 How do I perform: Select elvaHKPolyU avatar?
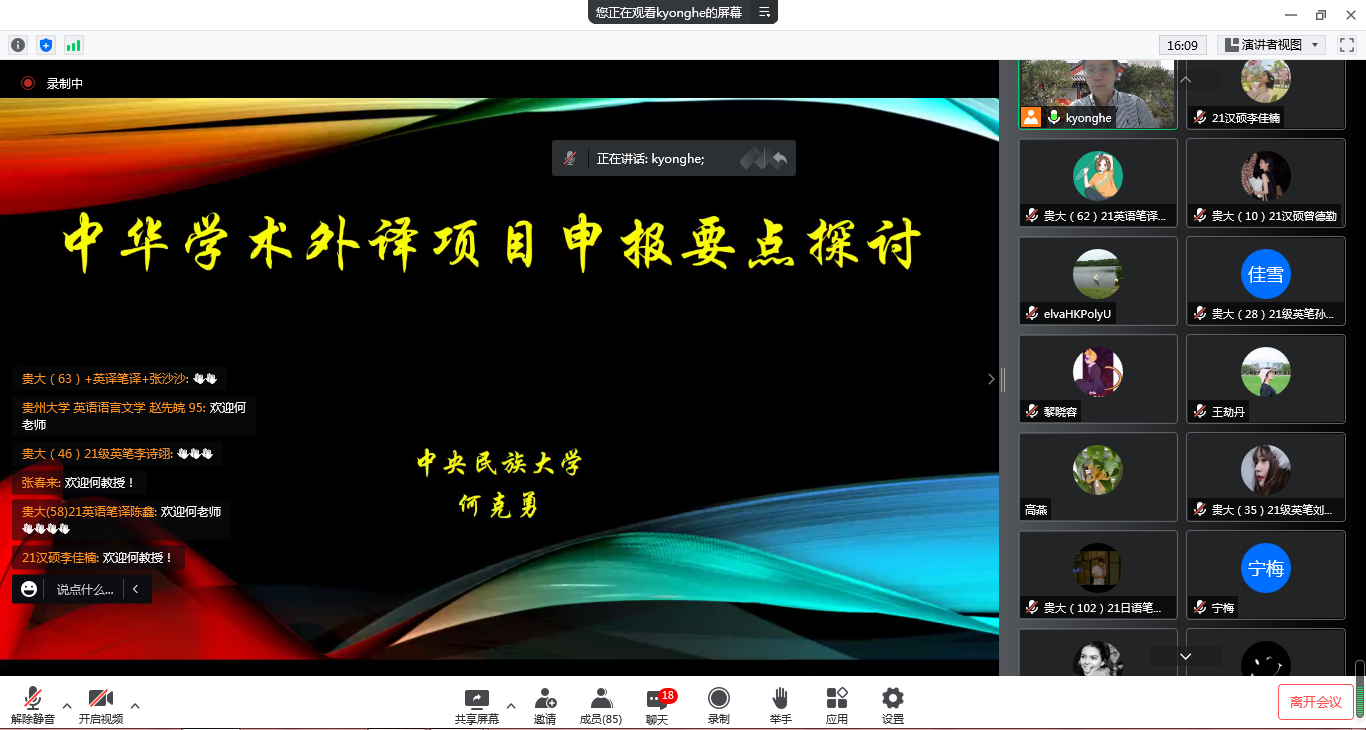(x=1098, y=274)
